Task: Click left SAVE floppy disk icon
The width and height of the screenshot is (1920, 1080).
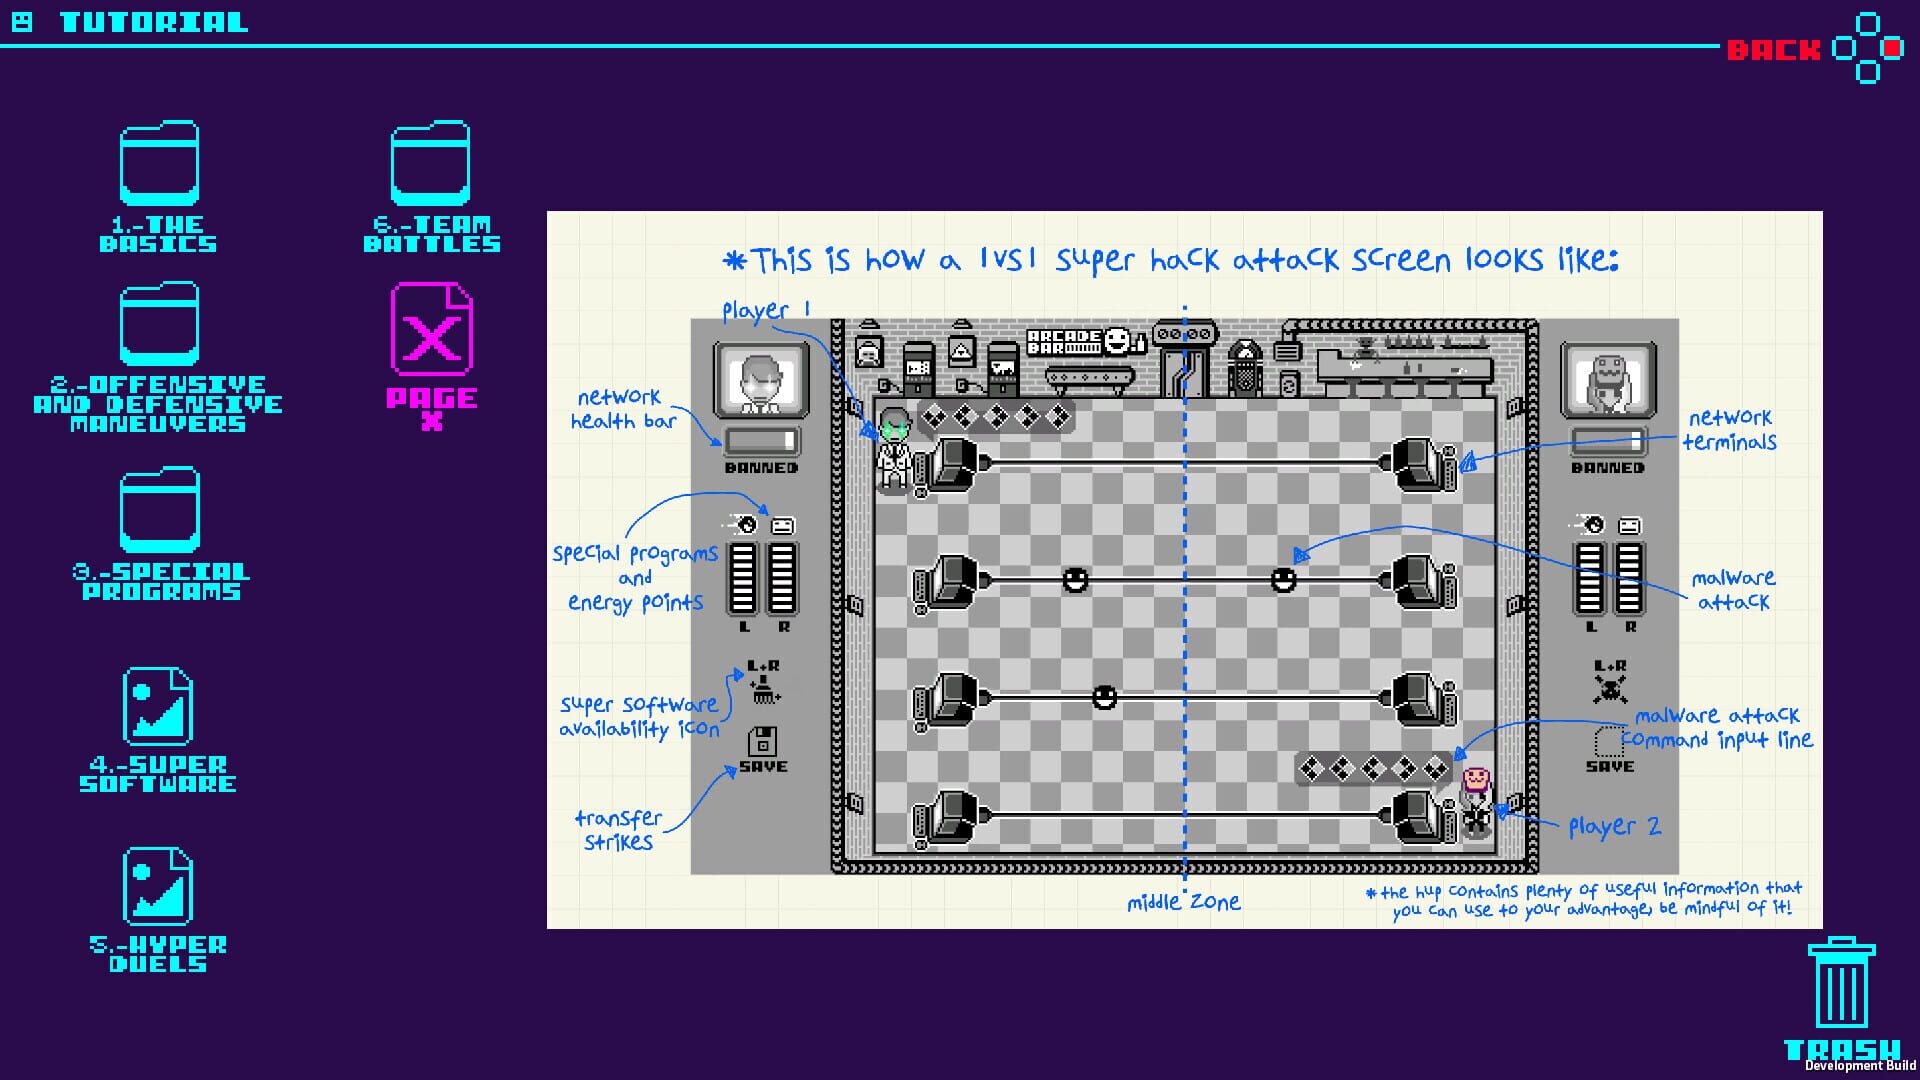Action: [762, 741]
